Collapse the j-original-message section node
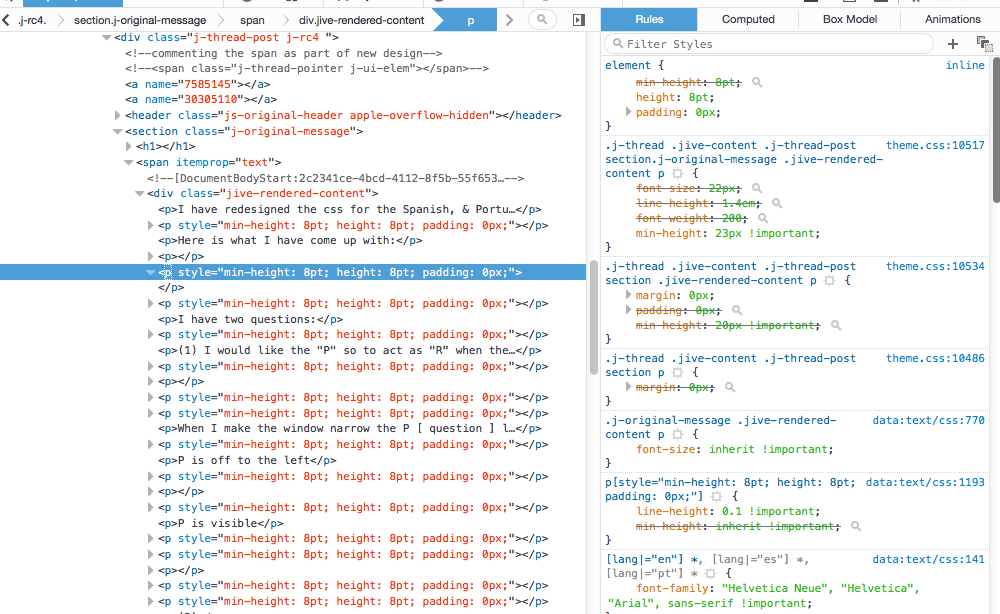This screenshot has height=614, width=1000. pyautogui.click(x=118, y=131)
